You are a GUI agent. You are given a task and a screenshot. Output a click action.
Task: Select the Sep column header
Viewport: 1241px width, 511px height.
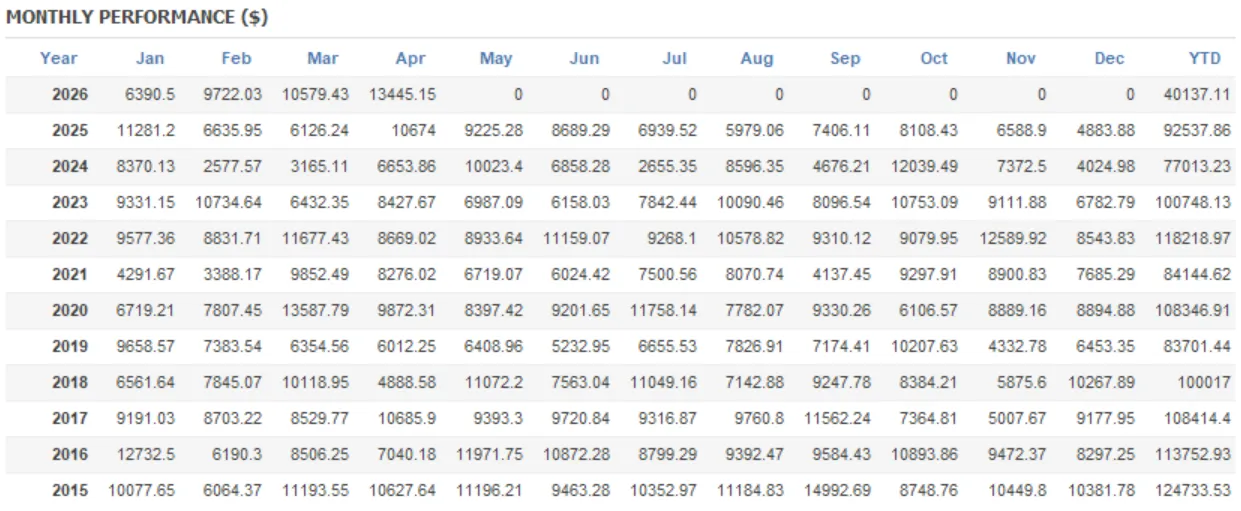pos(845,58)
